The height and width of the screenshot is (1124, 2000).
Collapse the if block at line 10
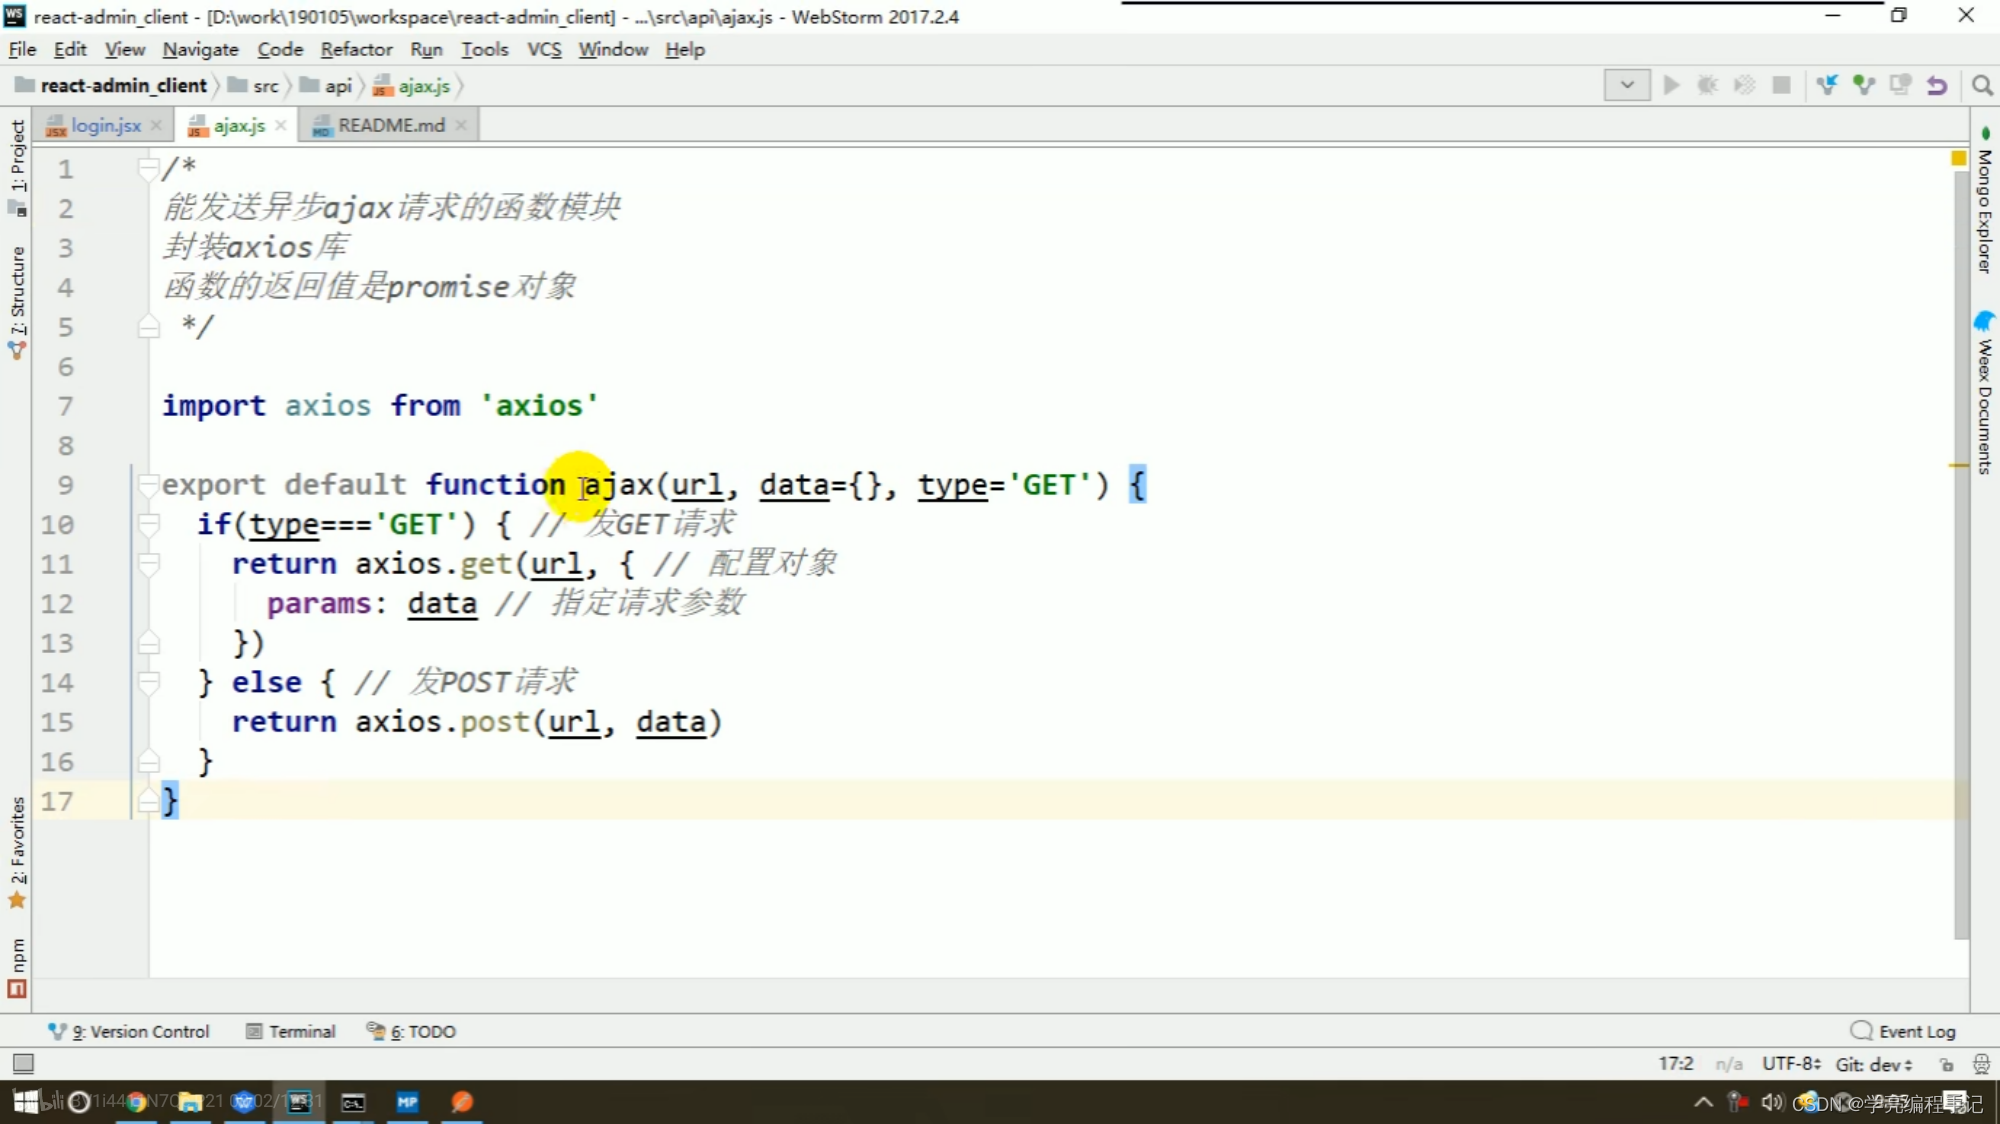(x=148, y=523)
